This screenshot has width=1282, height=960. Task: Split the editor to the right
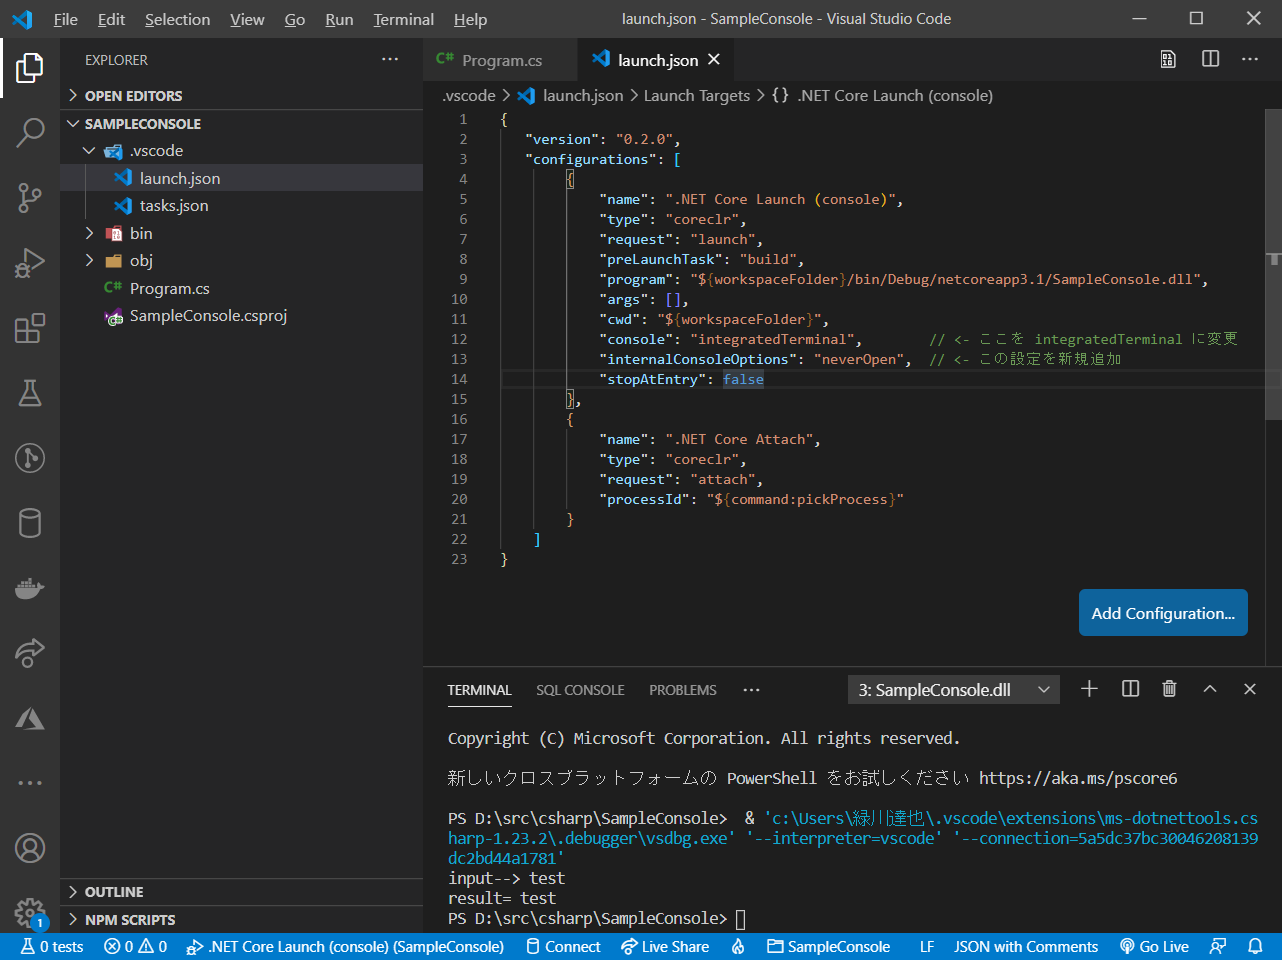tap(1210, 59)
